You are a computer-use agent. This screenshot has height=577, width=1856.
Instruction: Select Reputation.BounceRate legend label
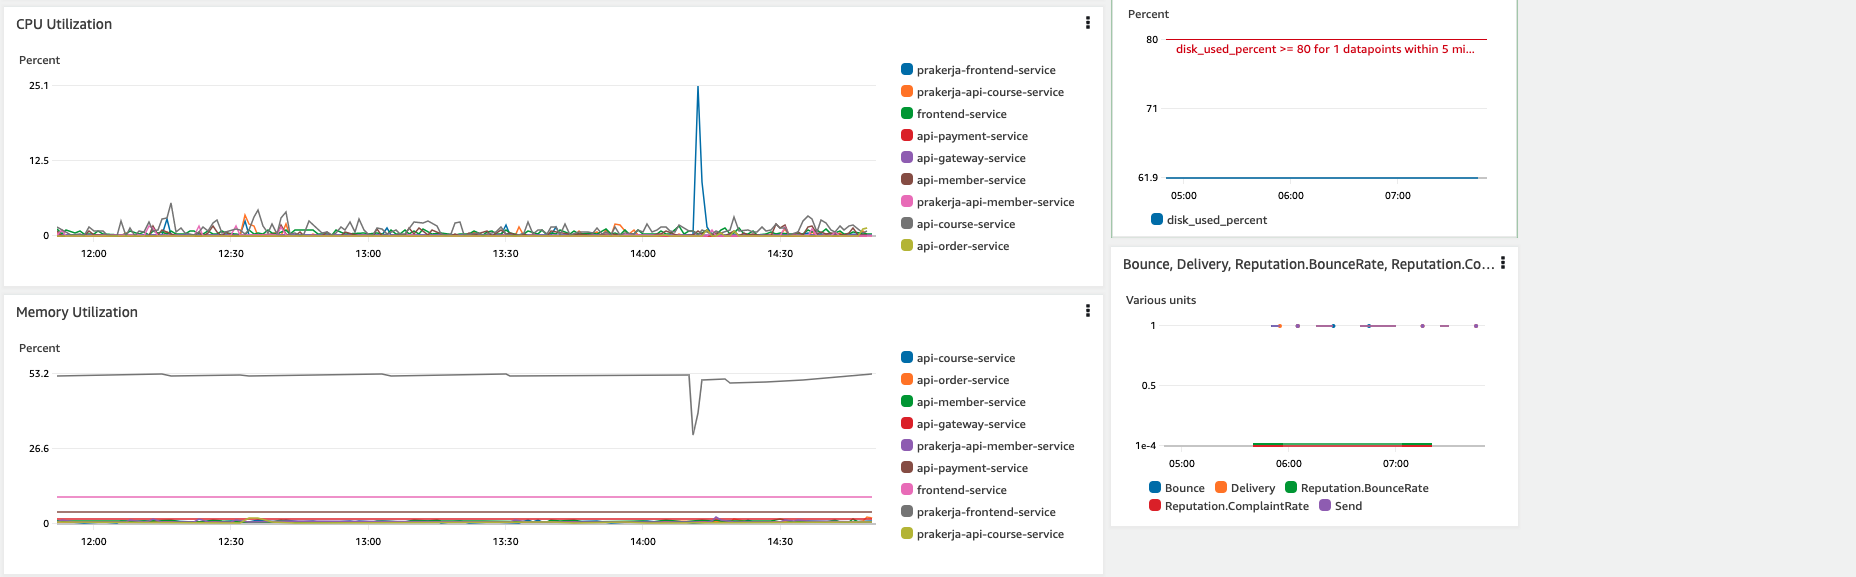pos(1364,488)
